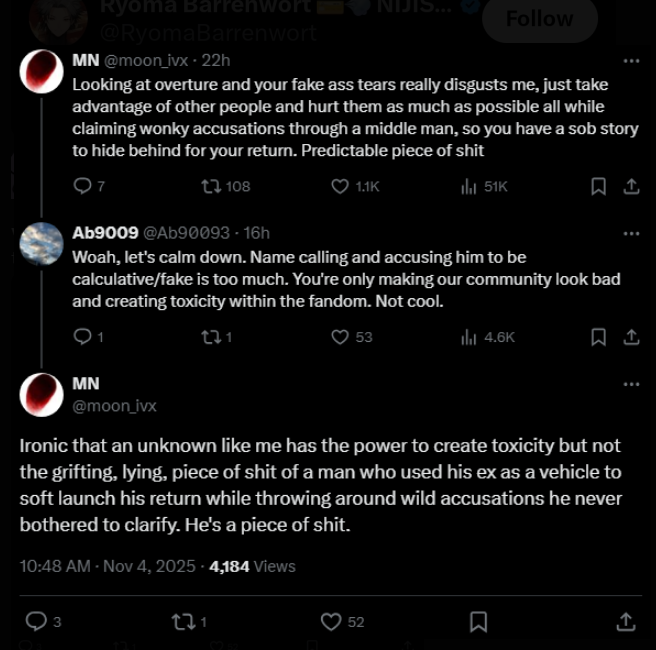The image size is (656, 650).
Task: Open the @Ab90093 profile link
Action: pos(189,233)
